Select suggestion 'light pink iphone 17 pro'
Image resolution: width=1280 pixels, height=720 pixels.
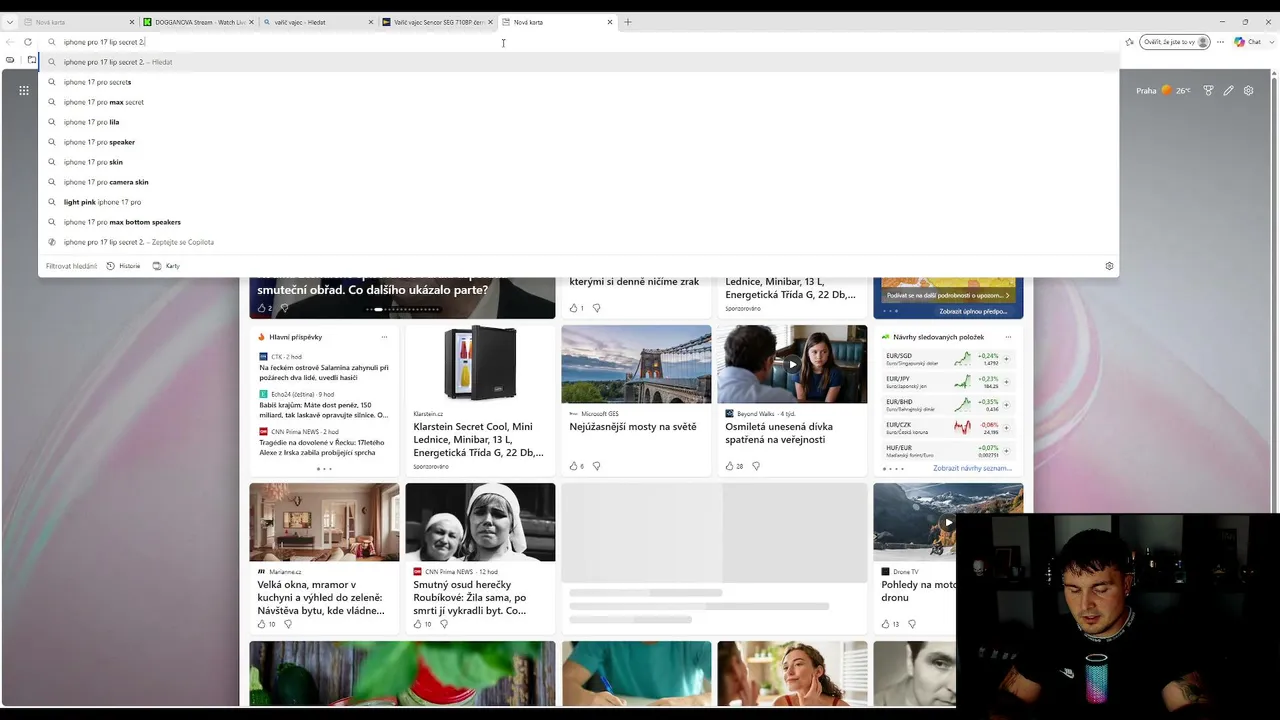[x=579, y=202]
